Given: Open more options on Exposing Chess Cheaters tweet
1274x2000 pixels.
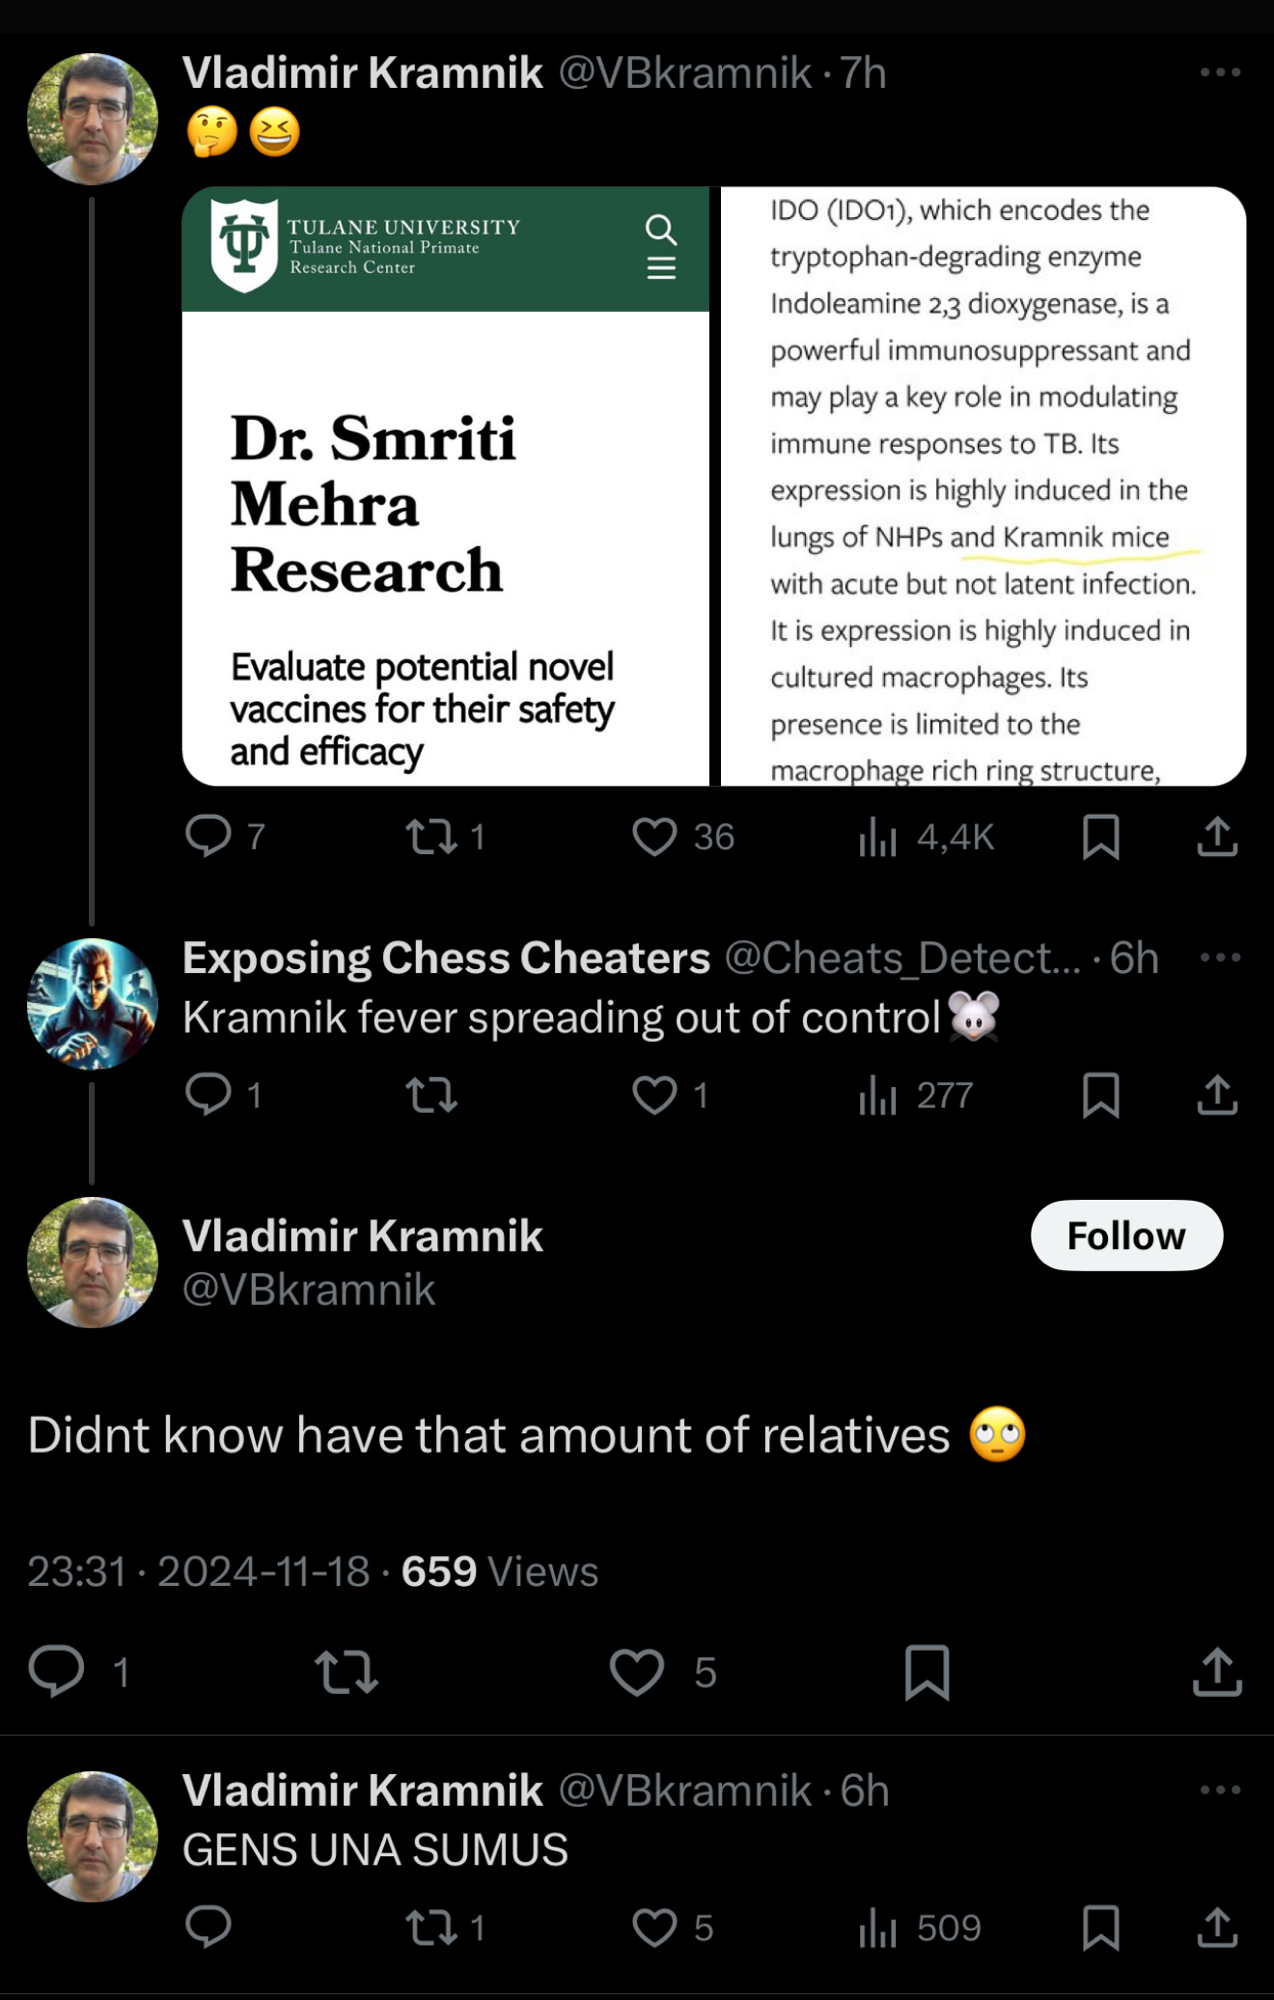Looking at the screenshot, I should pos(1220,958).
